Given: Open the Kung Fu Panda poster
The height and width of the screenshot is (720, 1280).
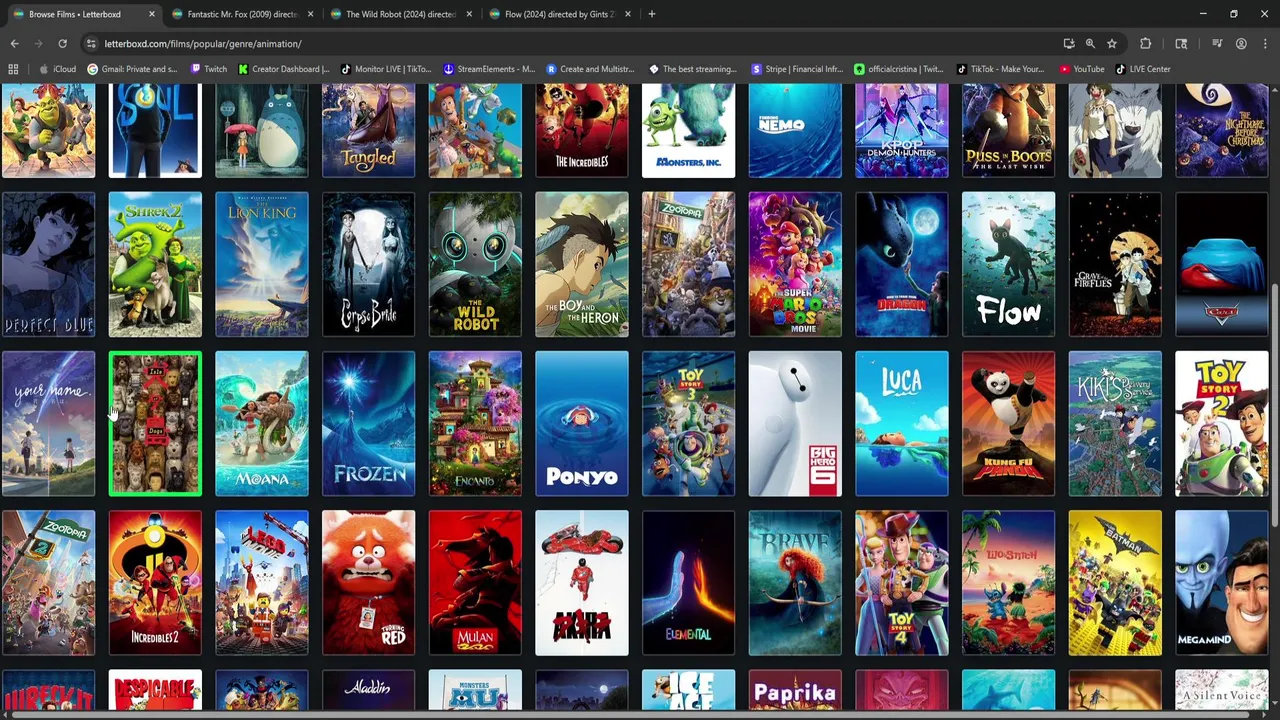Looking at the screenshot, I should coord(1008,424).
